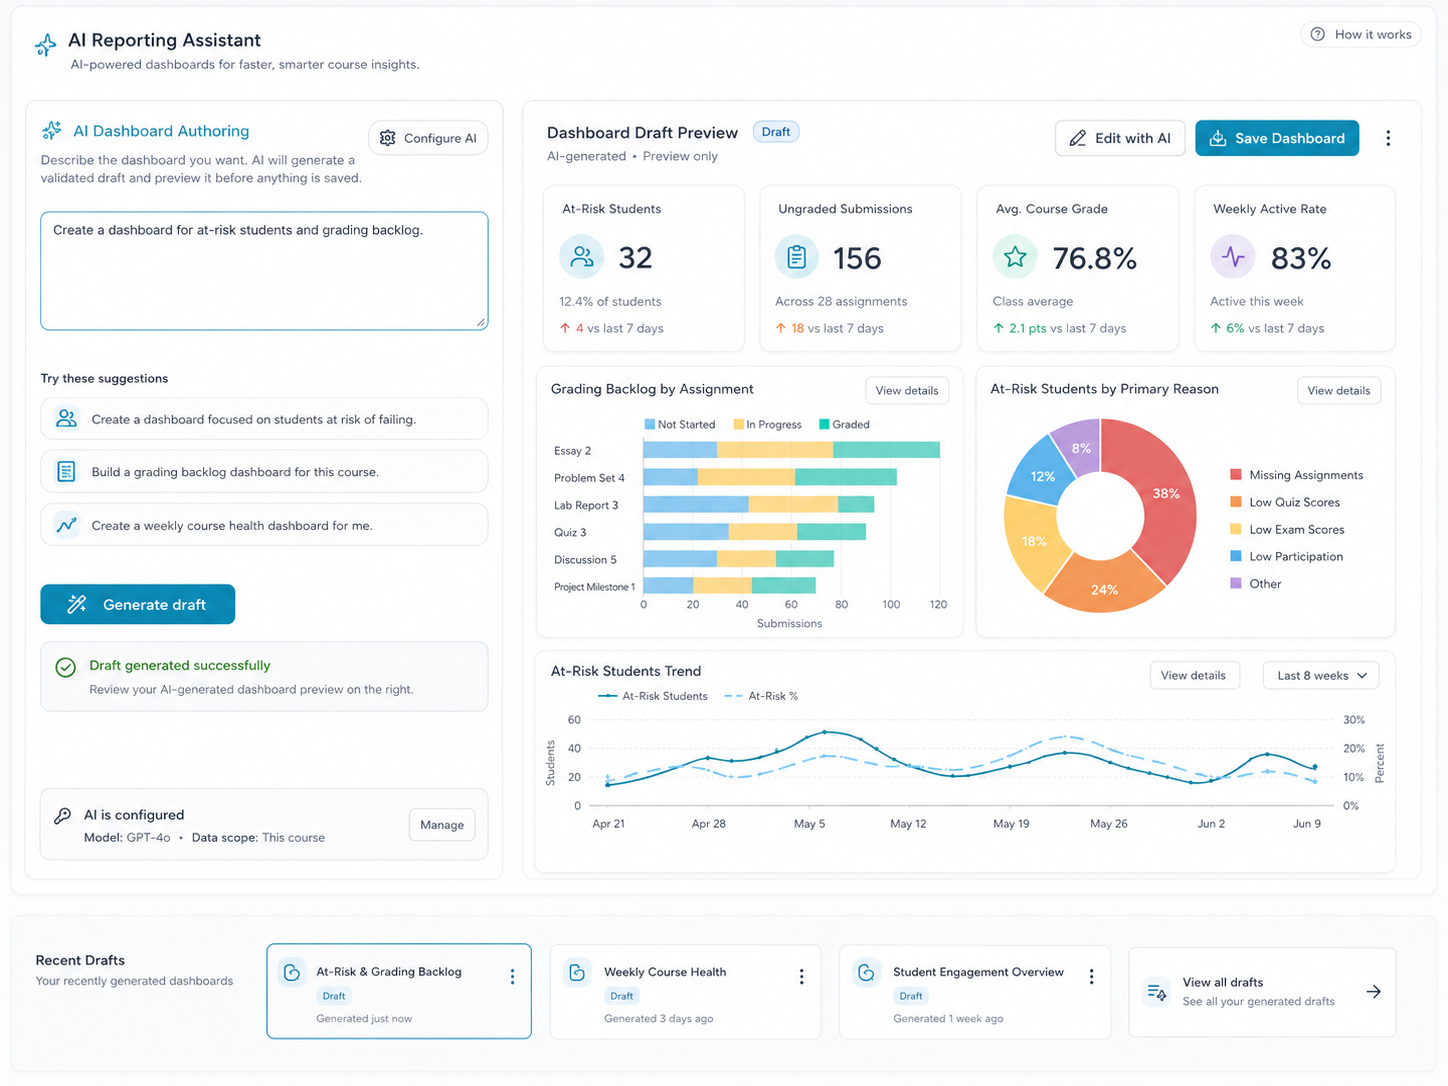
Task: Toggle the At-Risk % legend series
Action: click(x=761, y=696)
